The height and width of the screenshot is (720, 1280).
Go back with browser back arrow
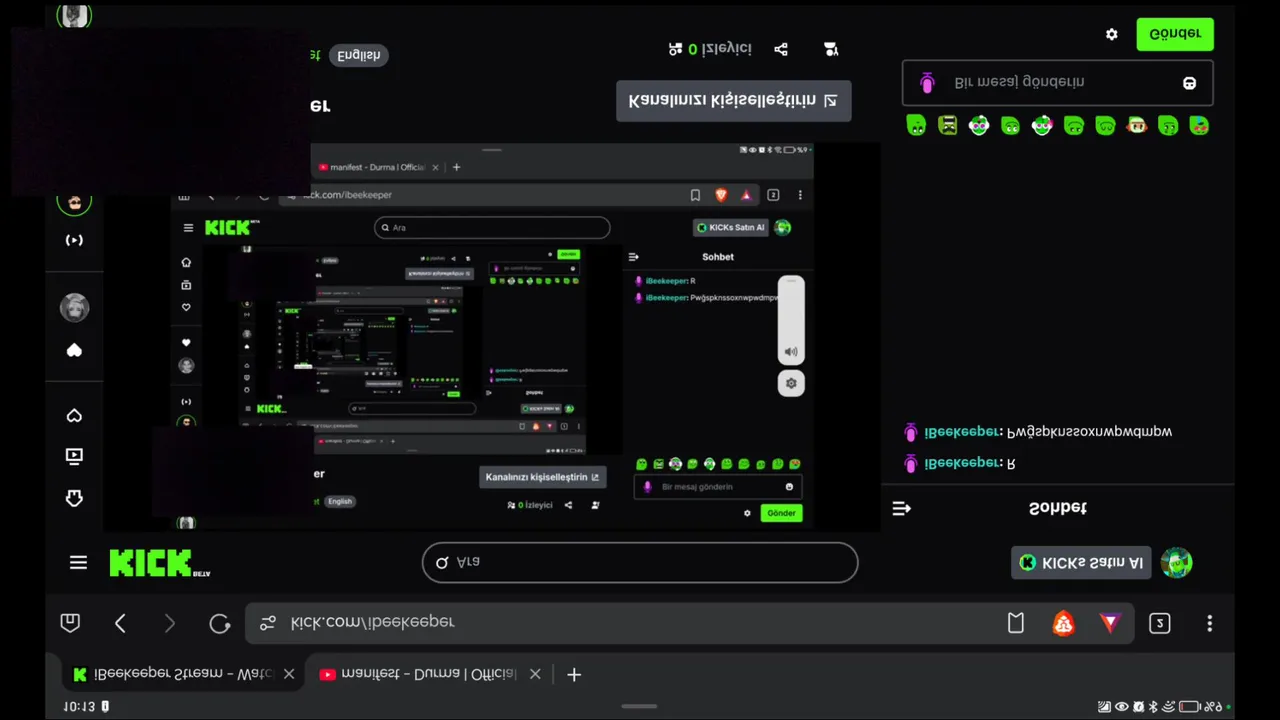pos(120,624)
